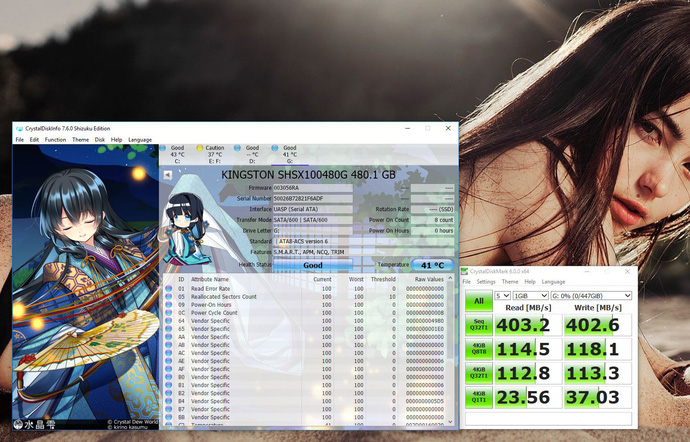This screenshot has height=442, width=690.
Task: Open Help menu in CrystalDiskInfo
Action: [117, 140]
